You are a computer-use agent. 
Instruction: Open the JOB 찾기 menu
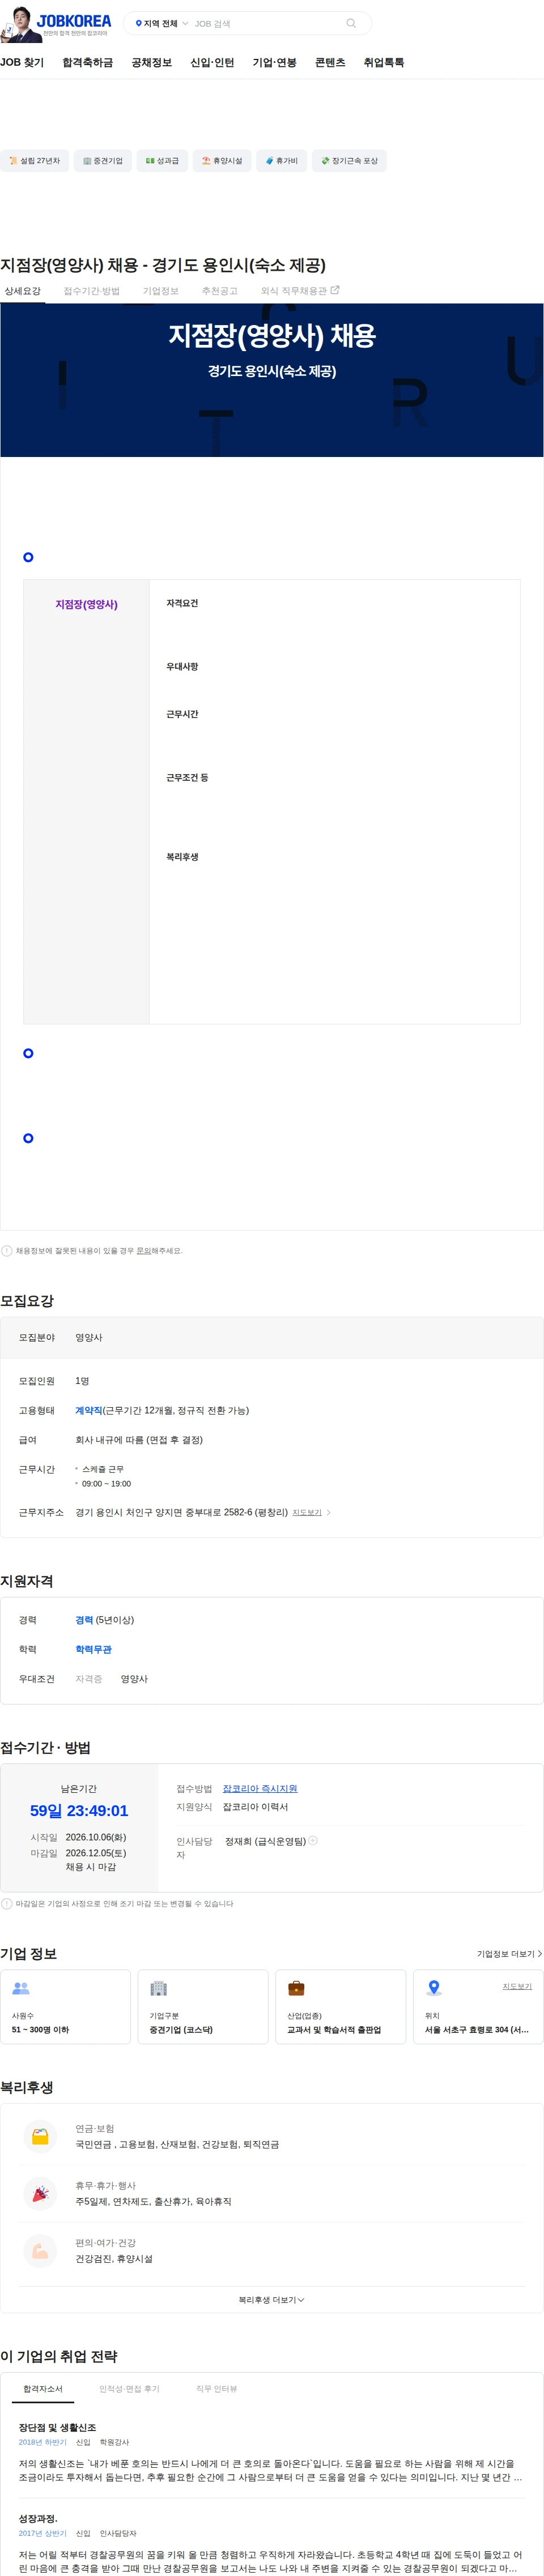click(22, 62)
